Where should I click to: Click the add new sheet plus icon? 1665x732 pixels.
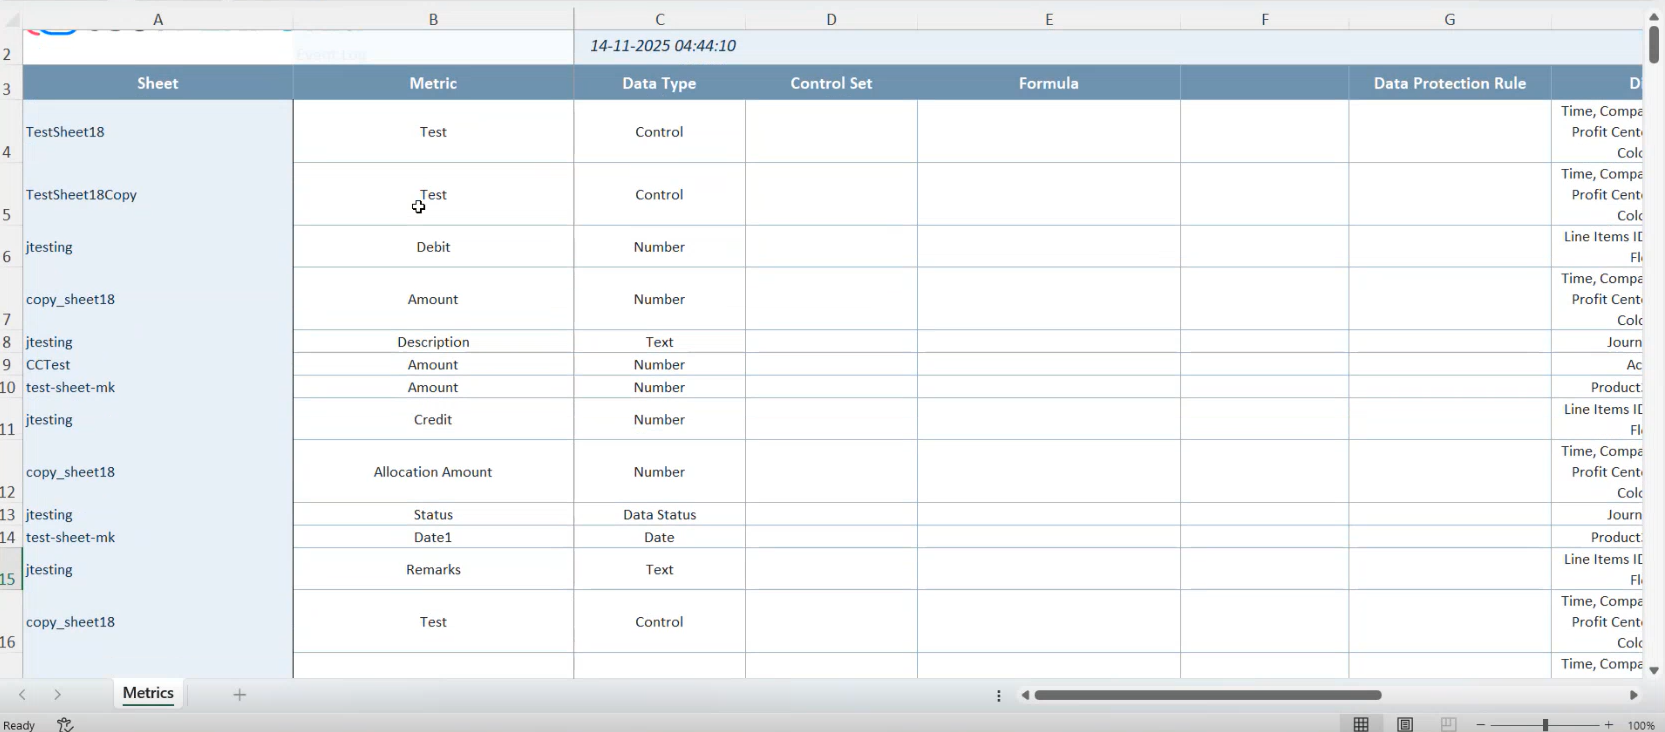click(239, 695)
